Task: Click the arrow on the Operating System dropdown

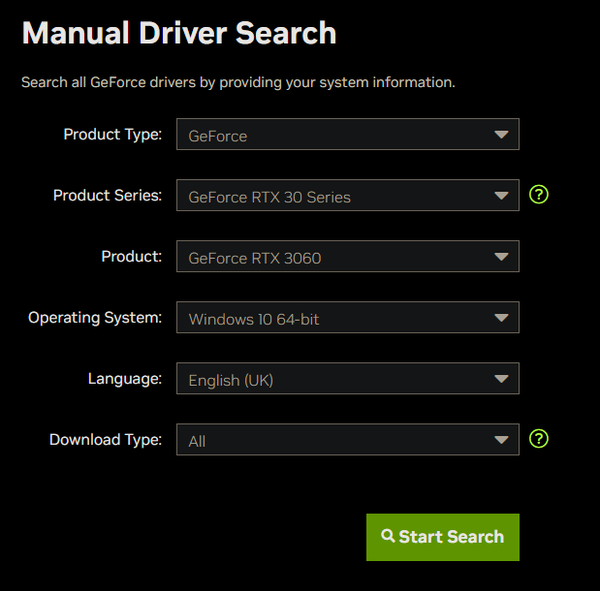Action: click(x=501, y=318)
